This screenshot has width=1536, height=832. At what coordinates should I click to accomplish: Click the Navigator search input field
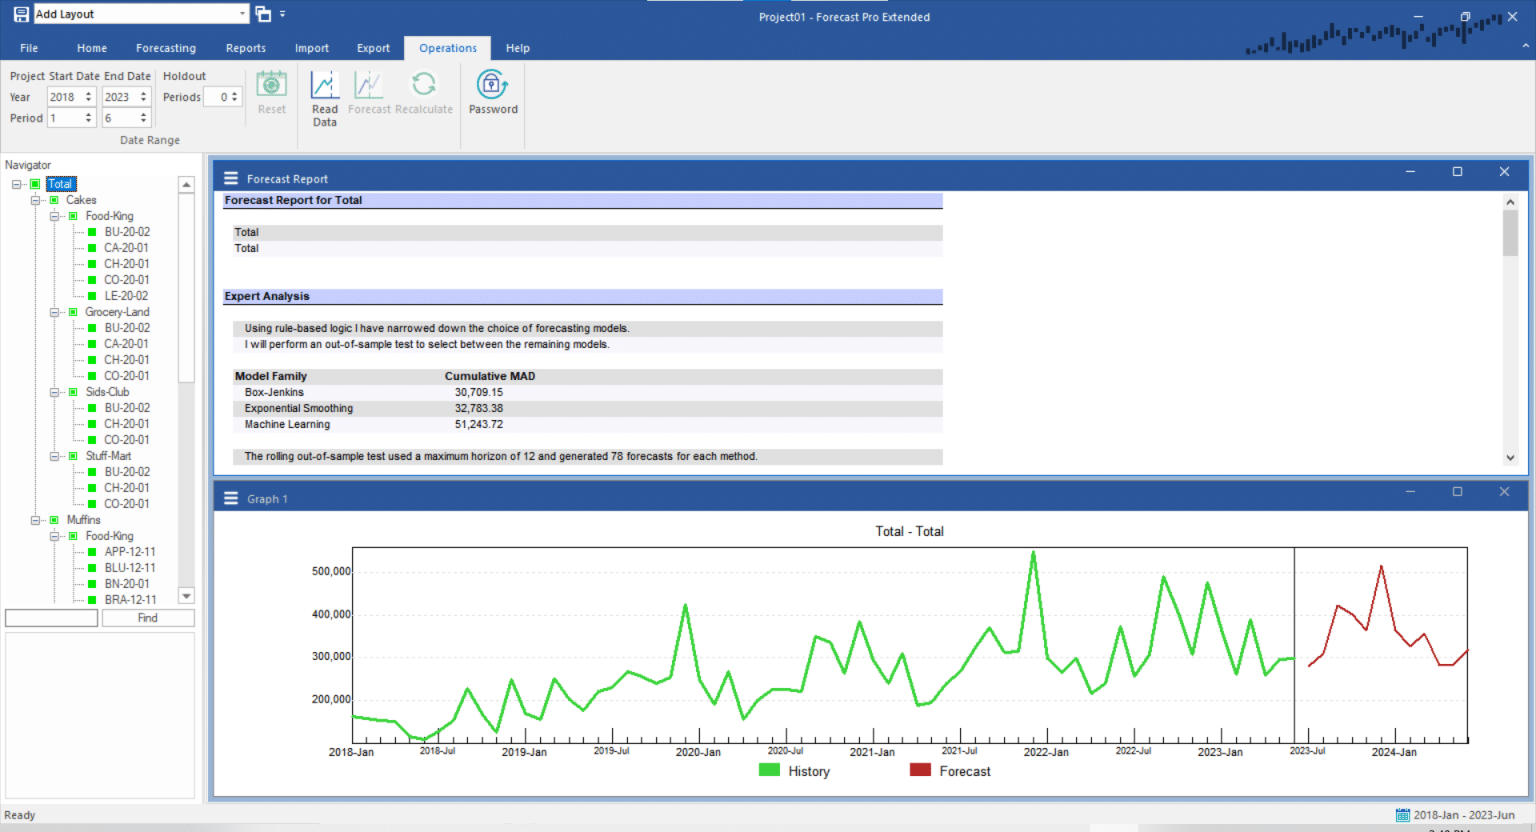pyautogui.click(x=52, y=618)
